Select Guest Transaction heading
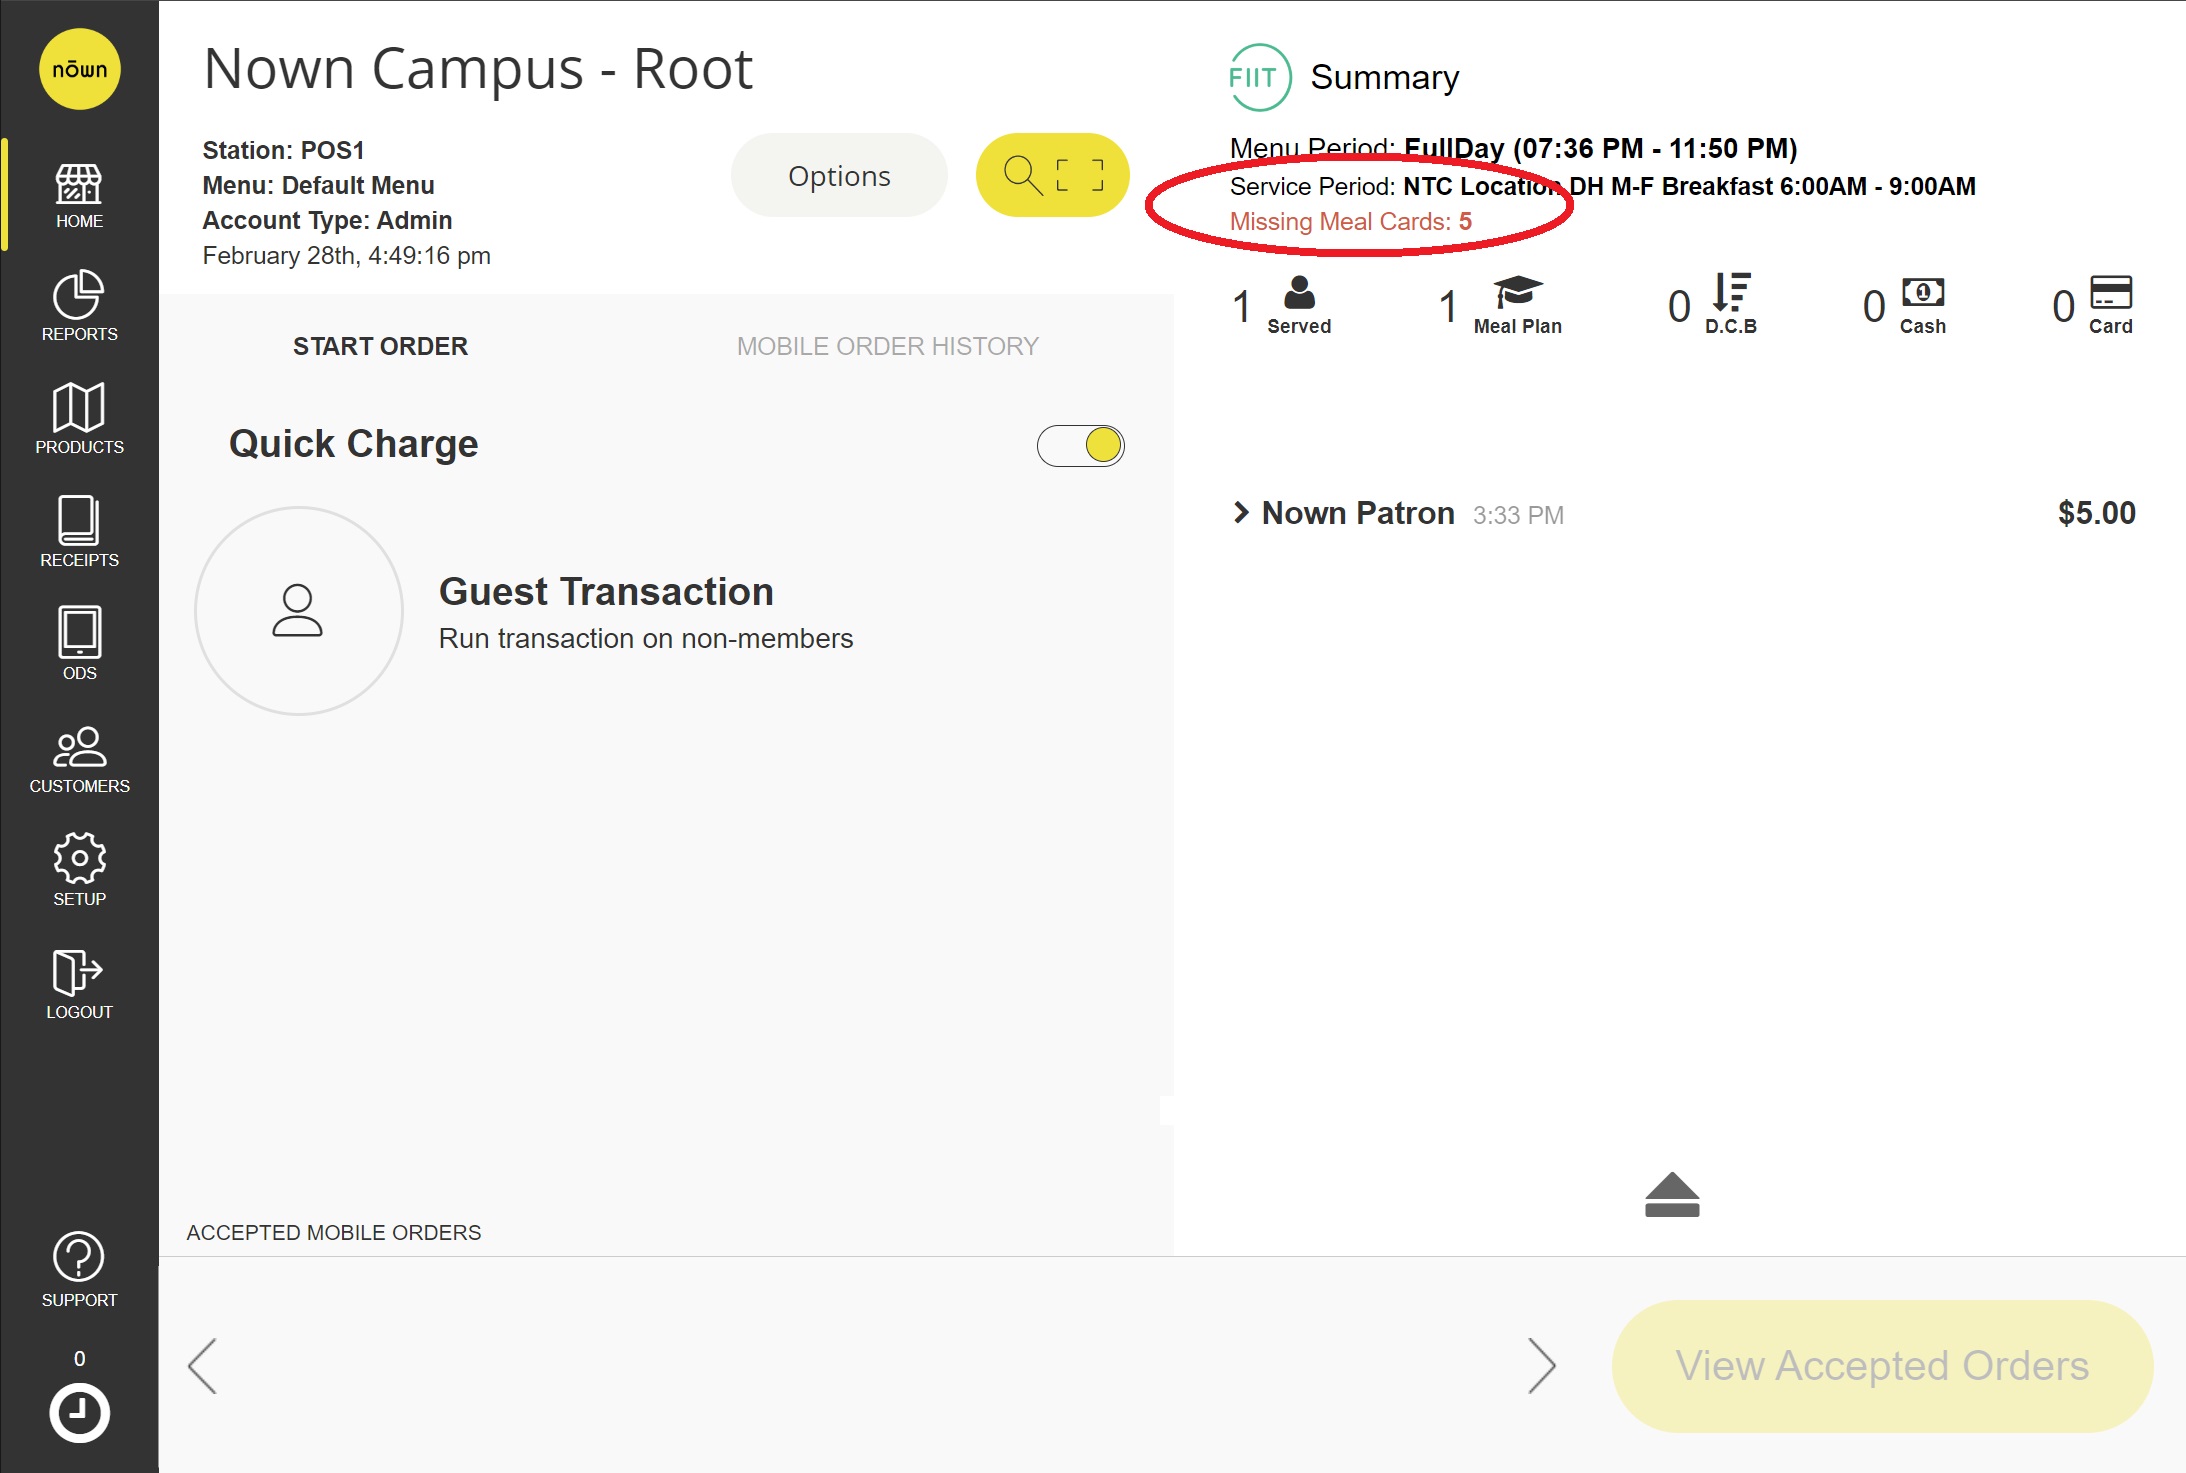Viewport: 2186px width, 1473px height. pos(606,591)
